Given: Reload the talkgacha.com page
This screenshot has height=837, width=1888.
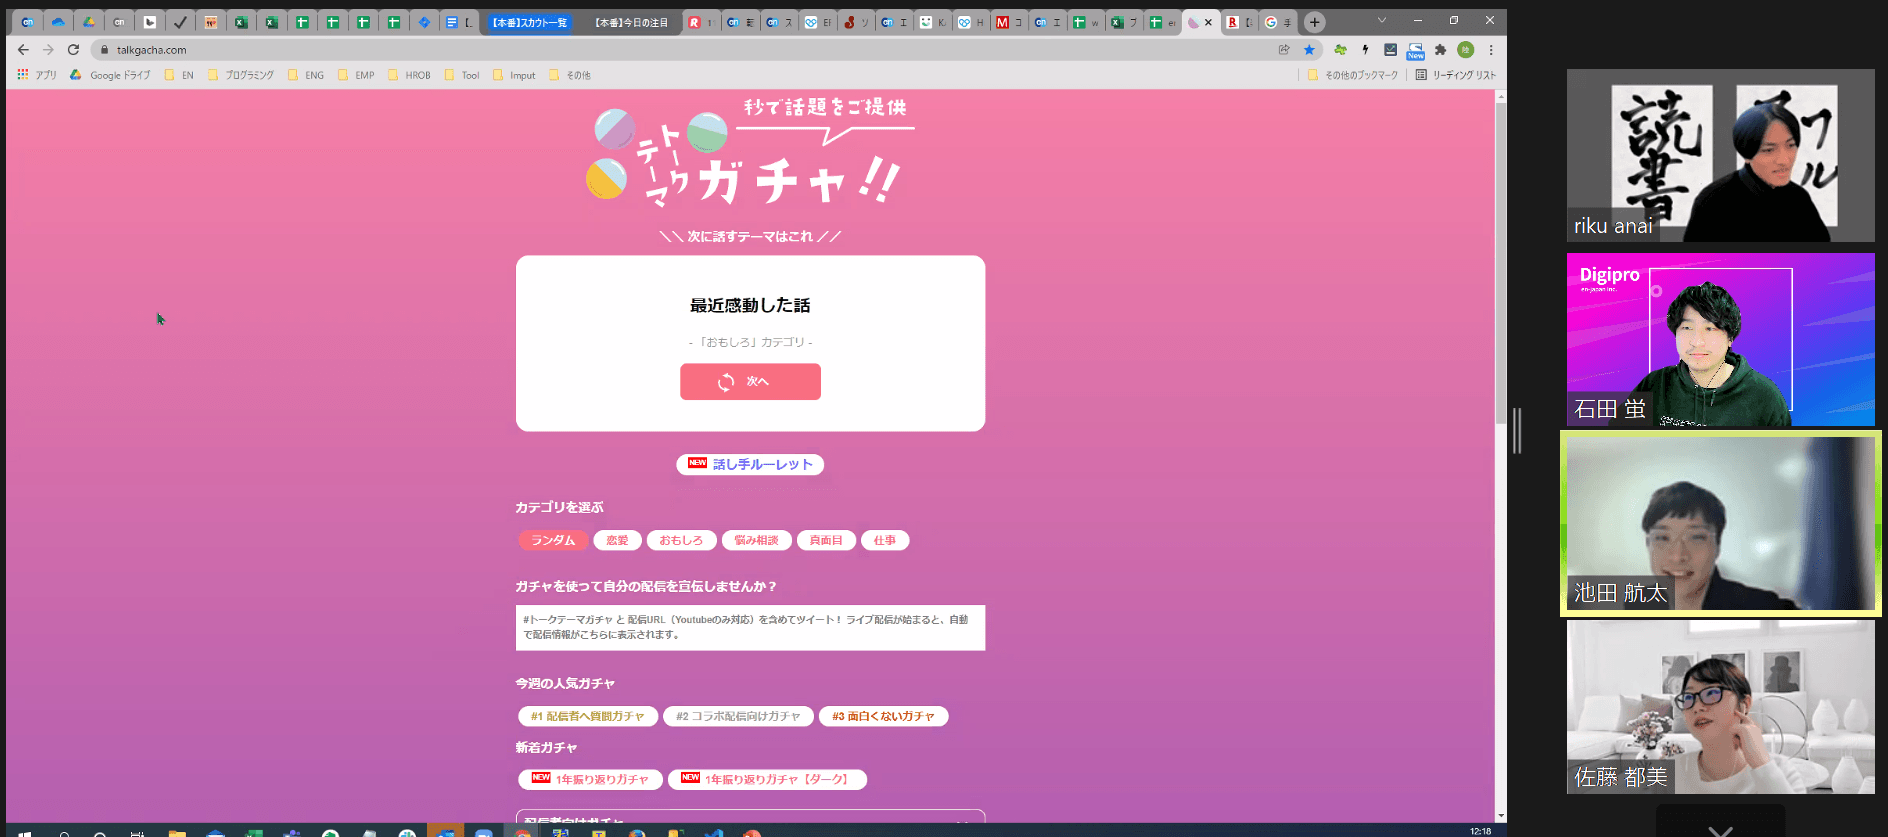Looking at the screenshot, I should coord(73,50).
